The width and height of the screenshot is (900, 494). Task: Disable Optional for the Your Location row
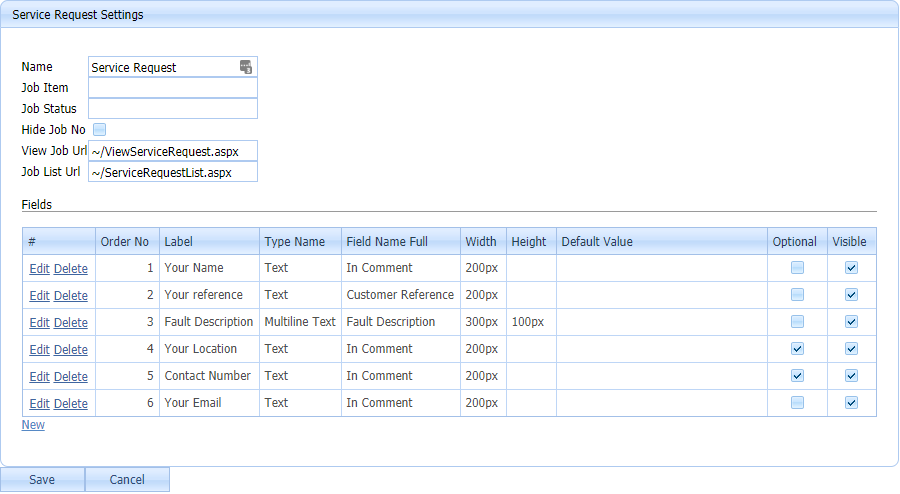coord(797,349)
